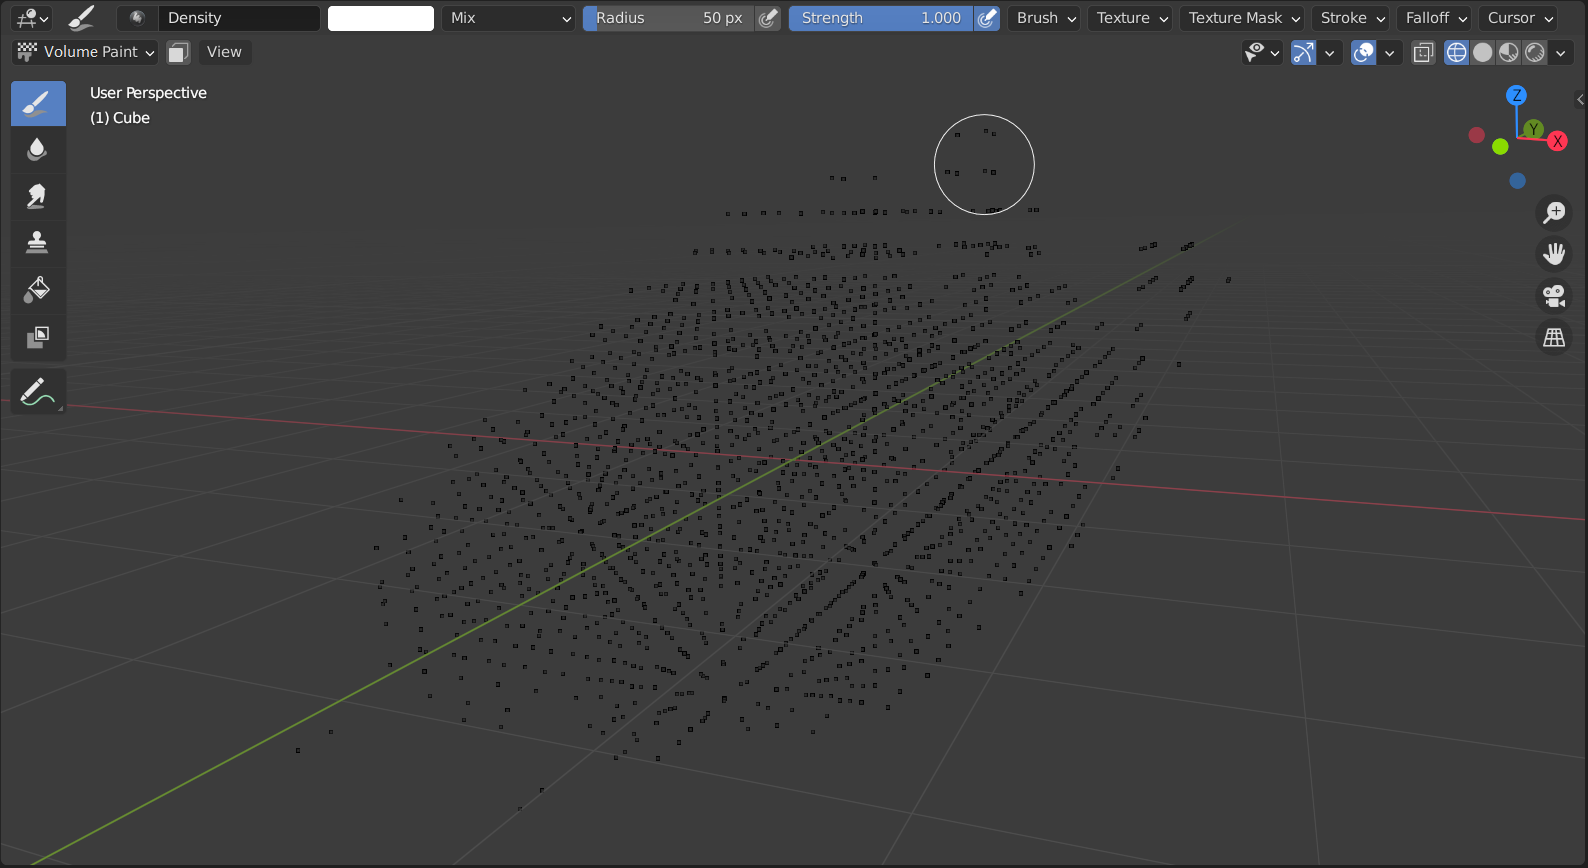
Task: Toggle pressure sensitivity for Radius
Action: [768, 18]
